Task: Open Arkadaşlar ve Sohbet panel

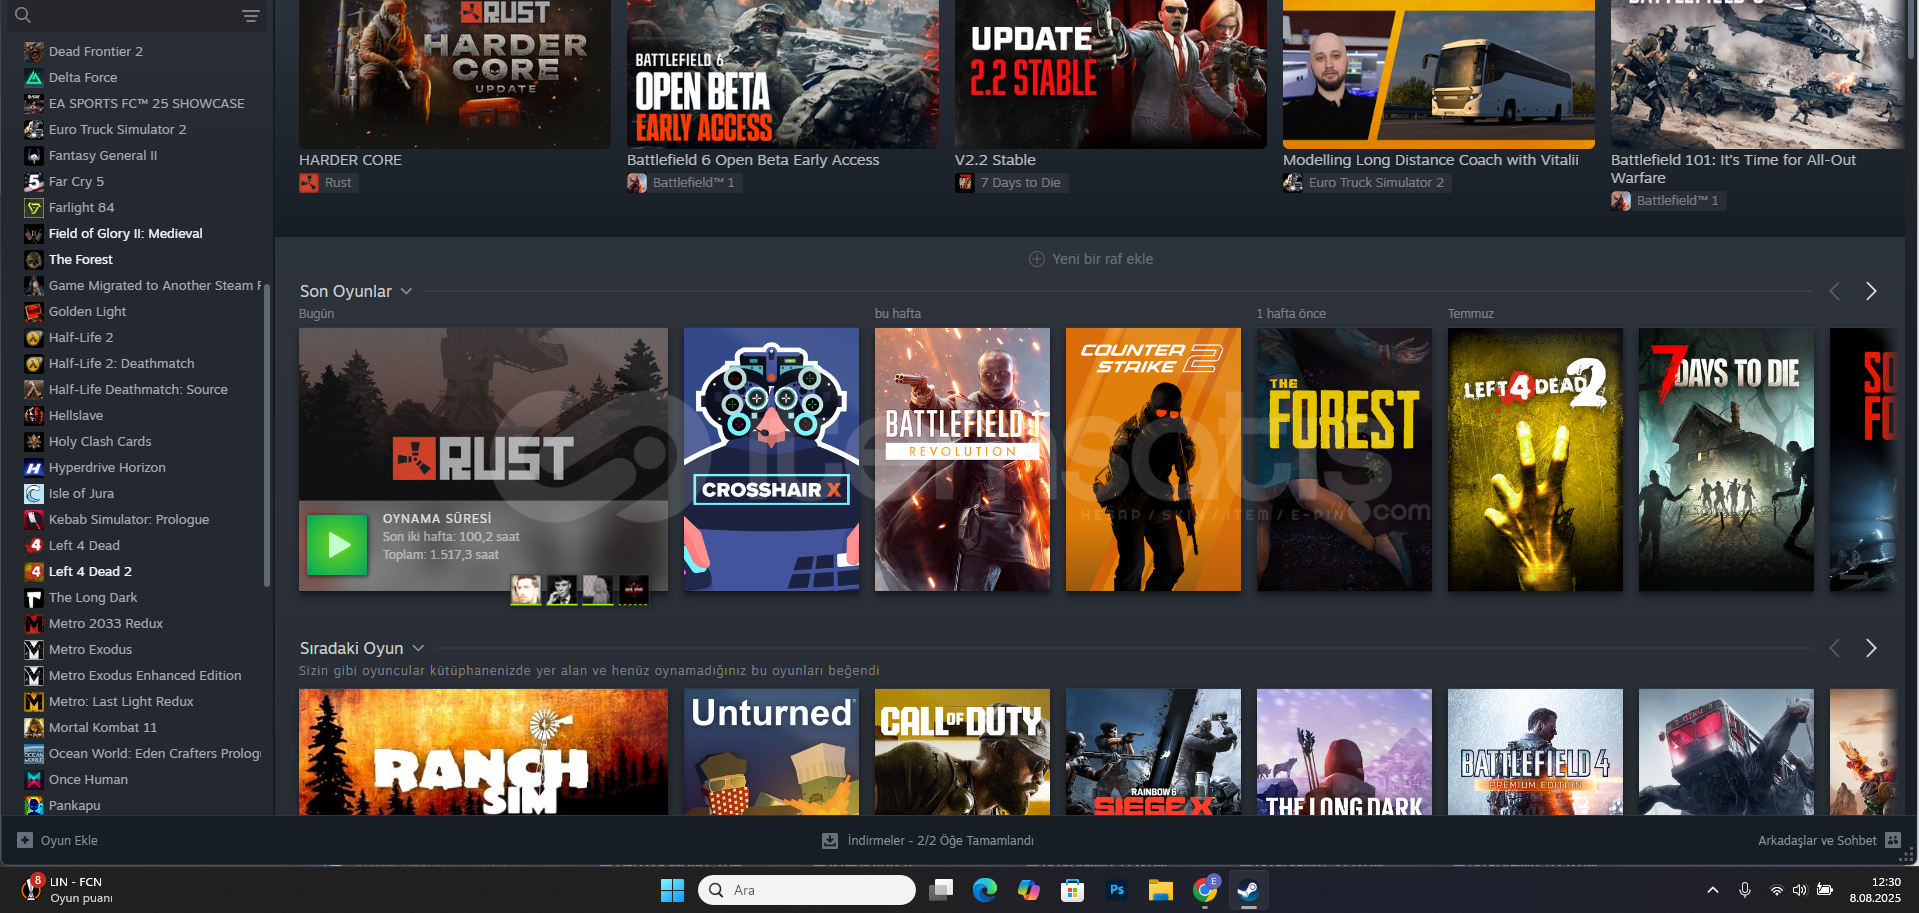Action: point(1829,840)
